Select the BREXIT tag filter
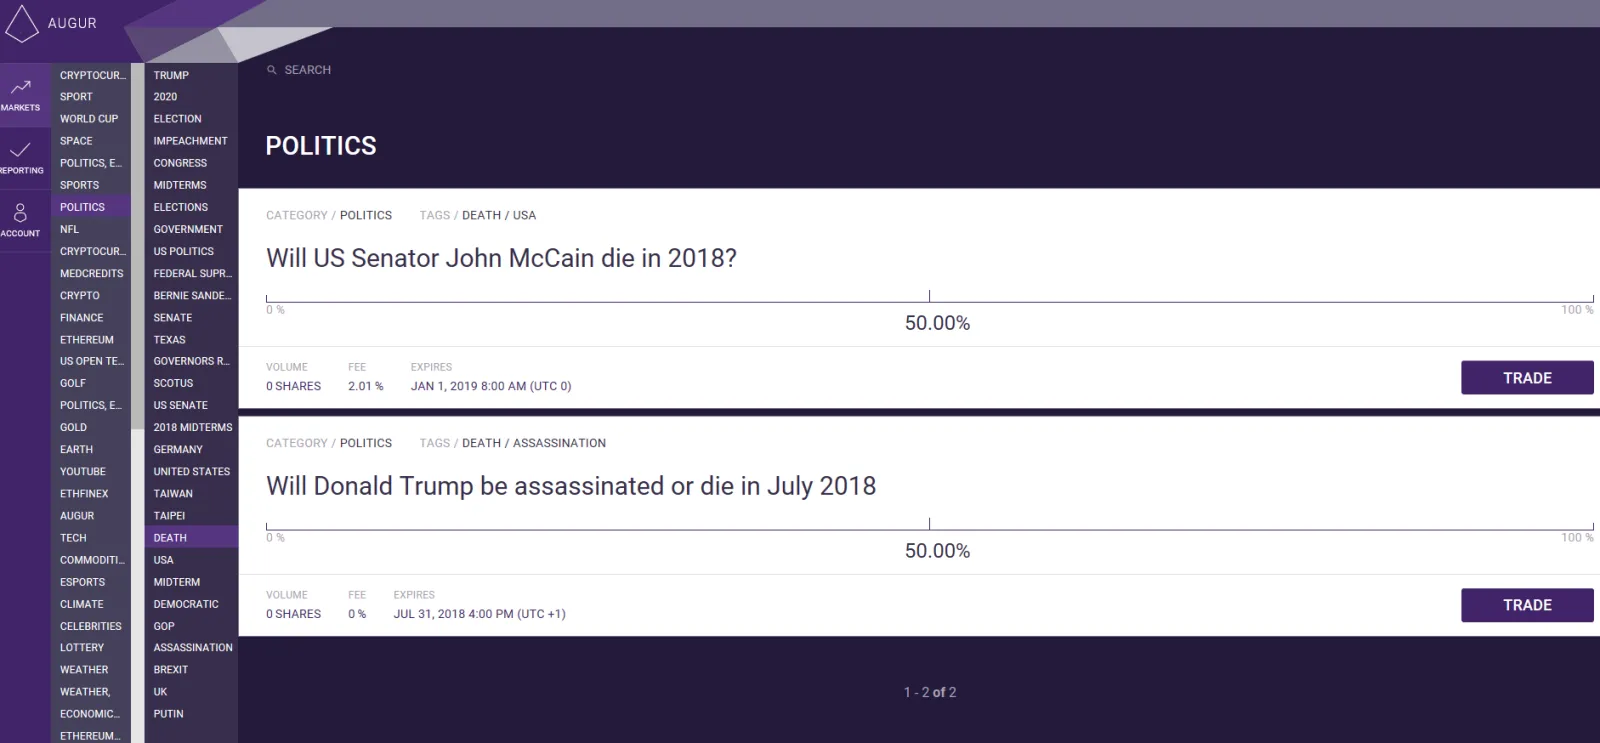1600x743 pixels. [170, 669]
